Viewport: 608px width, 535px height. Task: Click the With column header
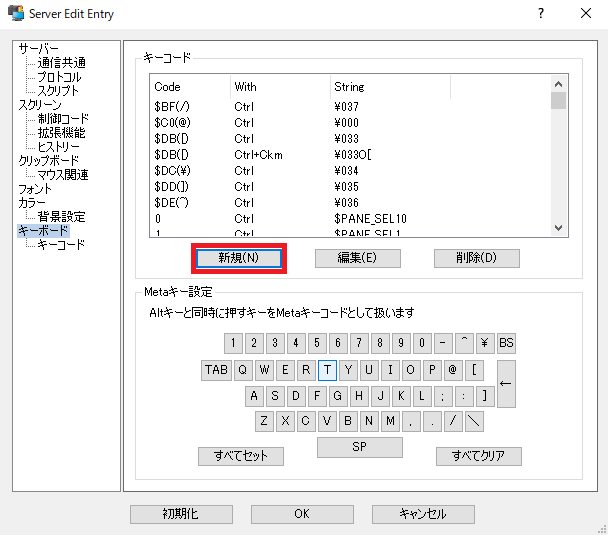coord(280,86)
